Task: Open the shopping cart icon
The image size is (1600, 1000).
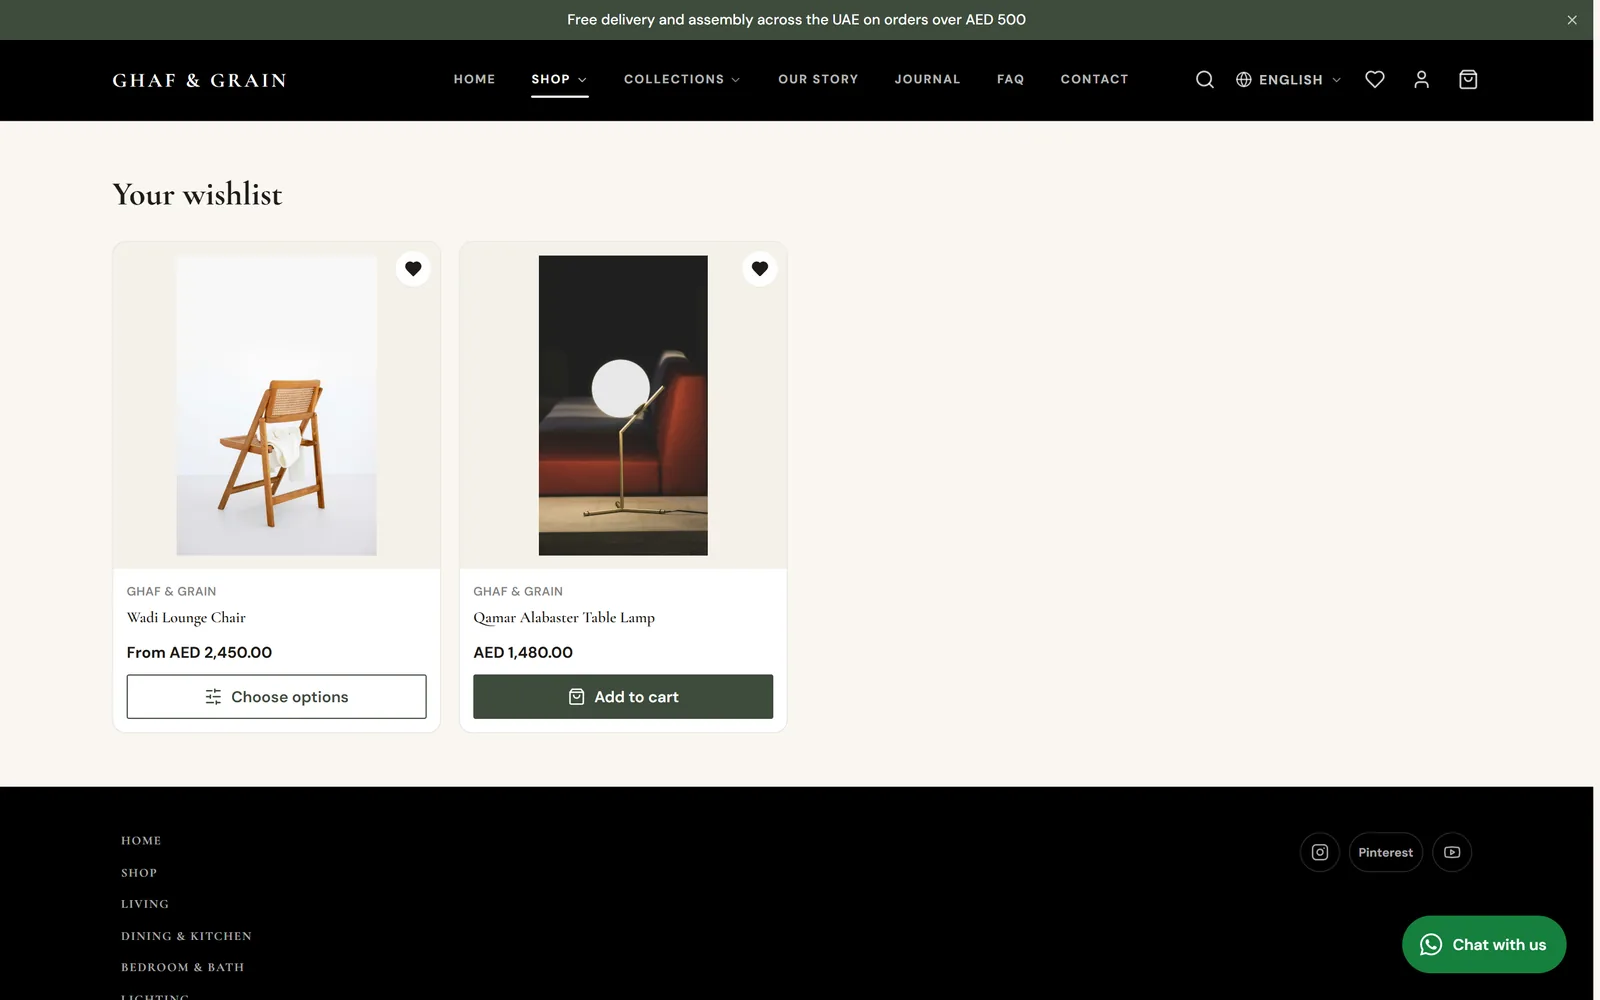Action: [1468, 80]
